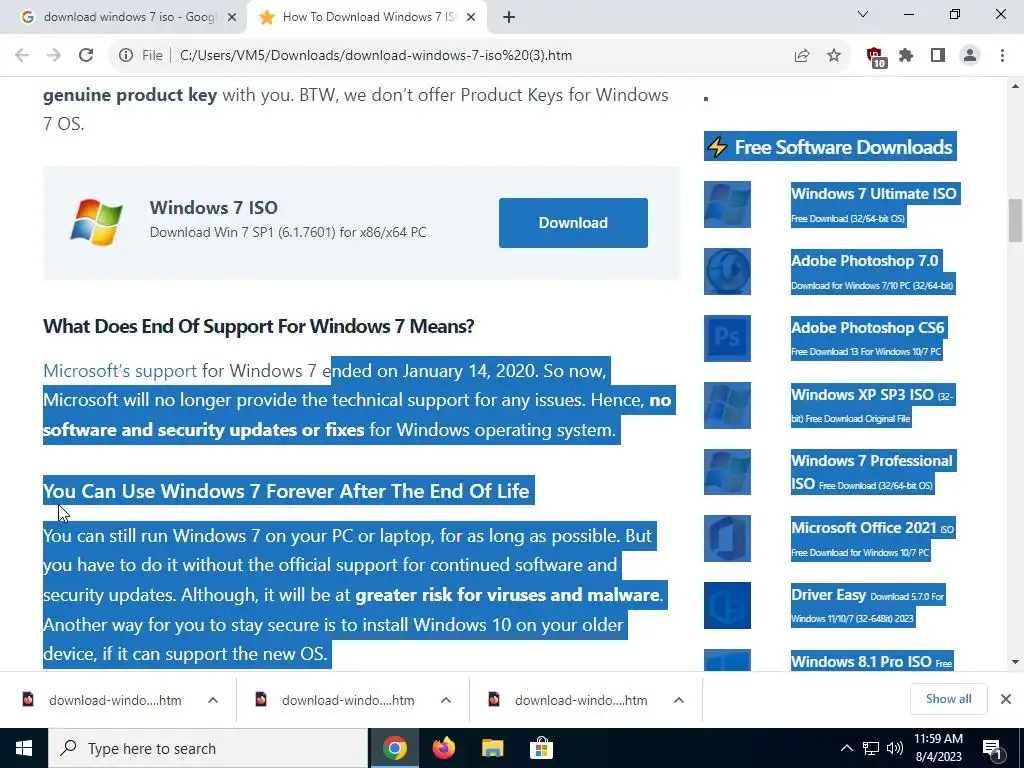Open Windows 7 Professional ISO link
This screenshot has height=768, width=1024.
(x=872, y=472)
